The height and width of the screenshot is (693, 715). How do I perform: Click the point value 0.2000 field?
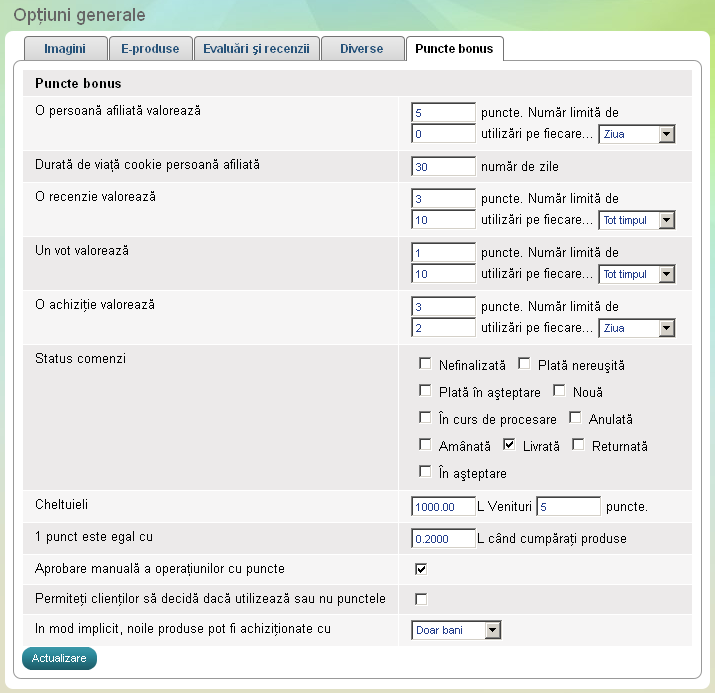pyautogui.click(x=443, y=539)
